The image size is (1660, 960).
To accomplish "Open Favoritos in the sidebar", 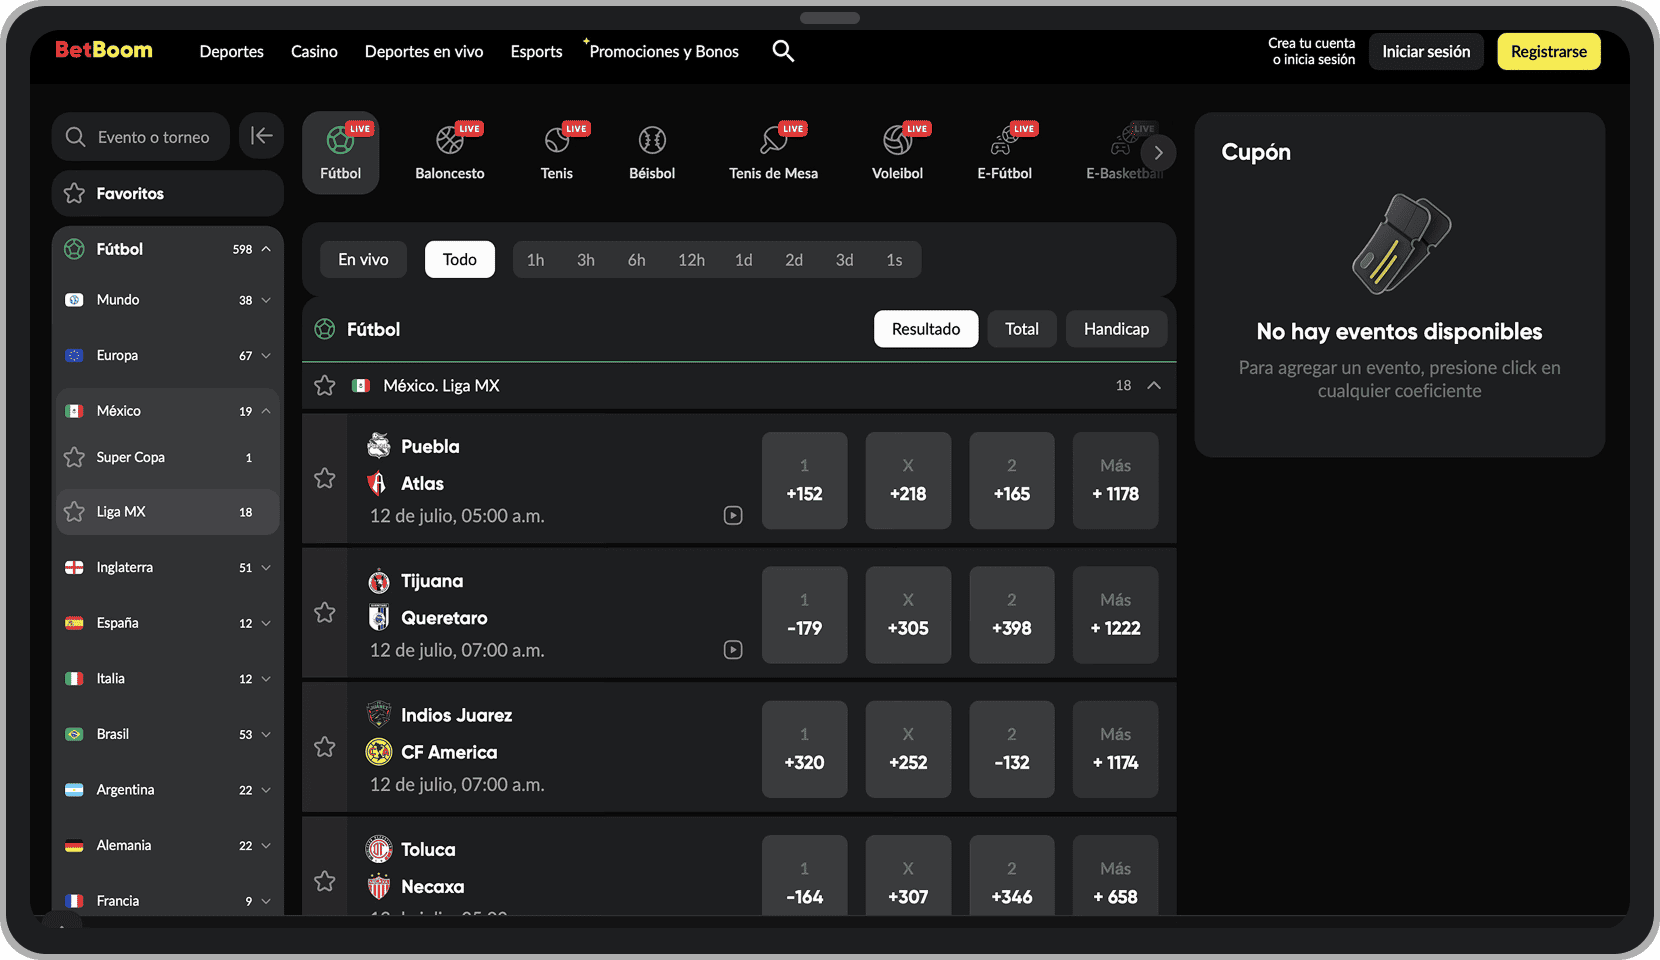I will pyautogui.click(x=168, y=194).
